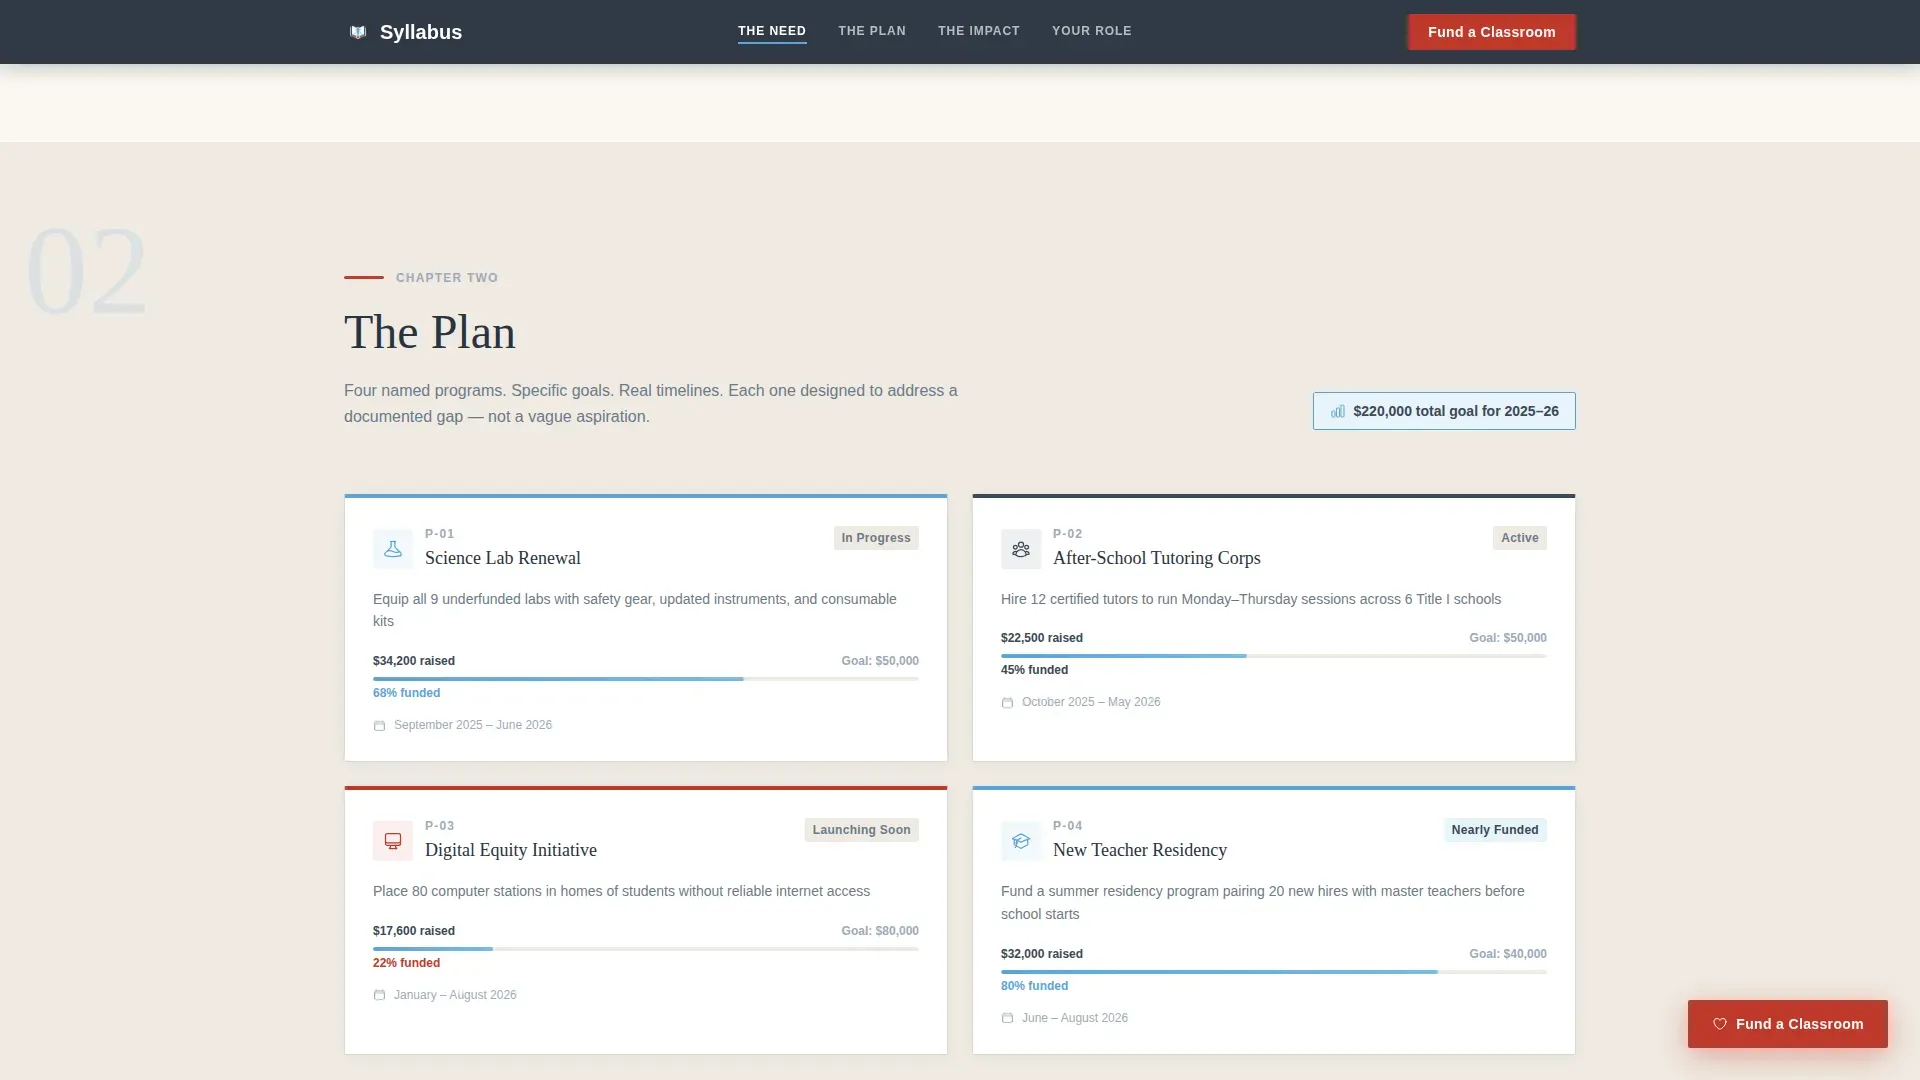This screenshot has width=1920, height=1080.
Task: Click the Launching Soon status badge
Action: 862,830
